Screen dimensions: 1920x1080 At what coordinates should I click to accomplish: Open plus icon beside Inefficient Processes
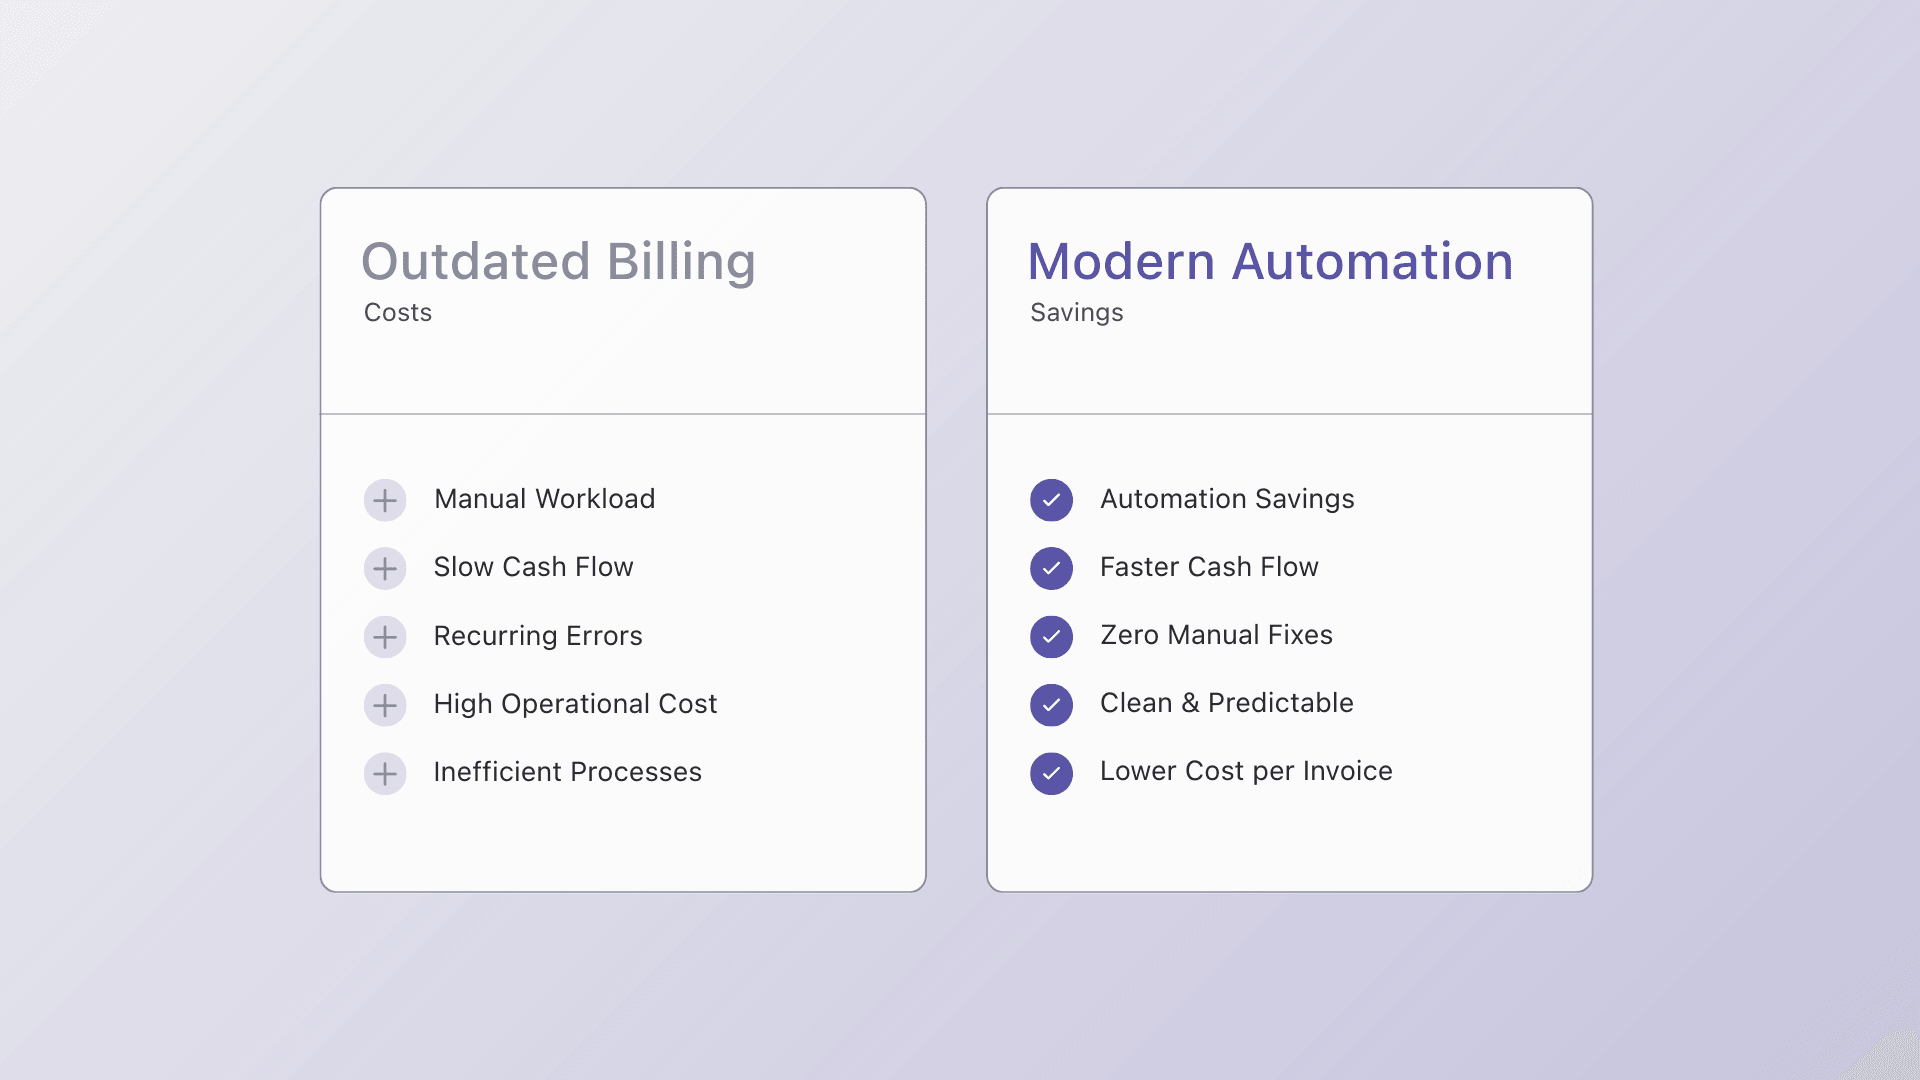tap(385, 773)
